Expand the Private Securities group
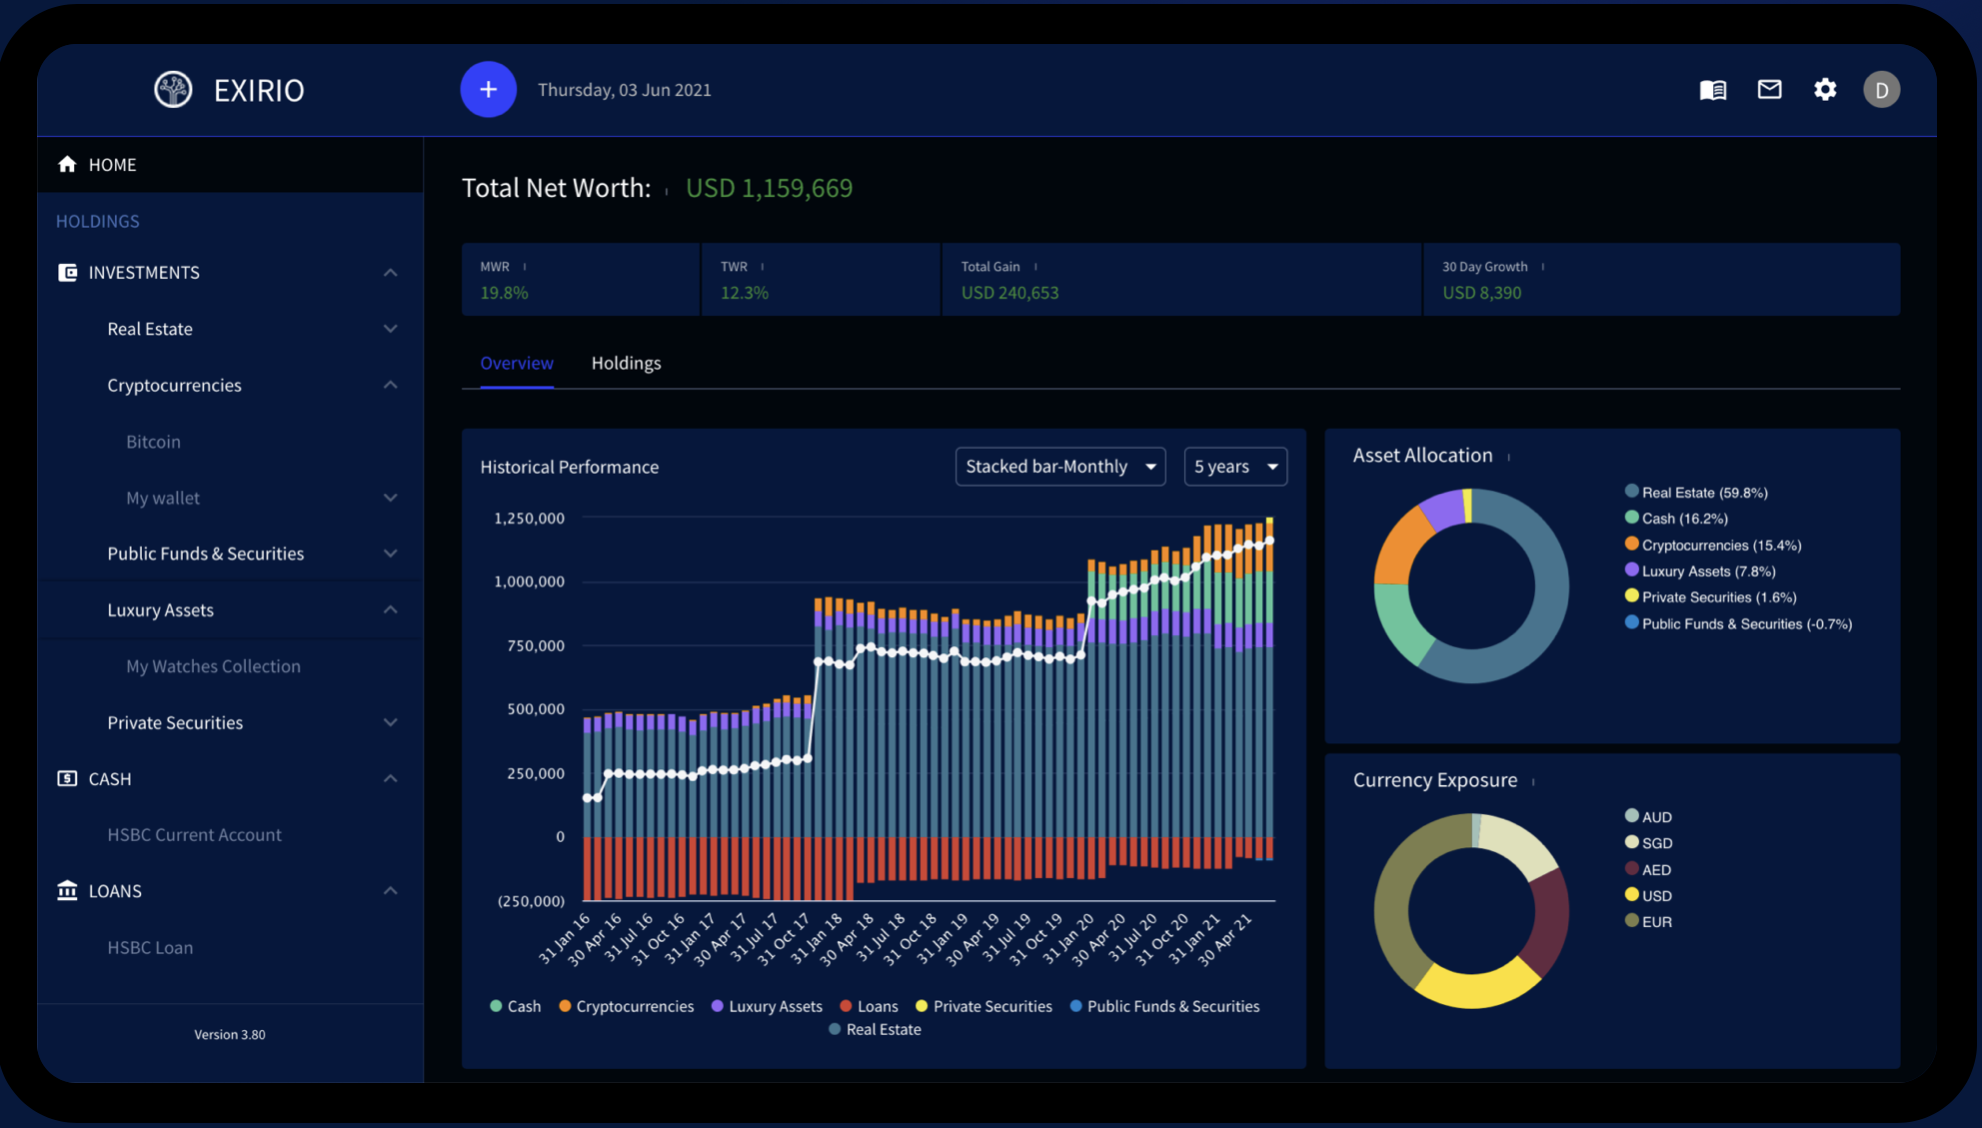This screenshot has height=1128, width=1982. (x=390, y=722)
